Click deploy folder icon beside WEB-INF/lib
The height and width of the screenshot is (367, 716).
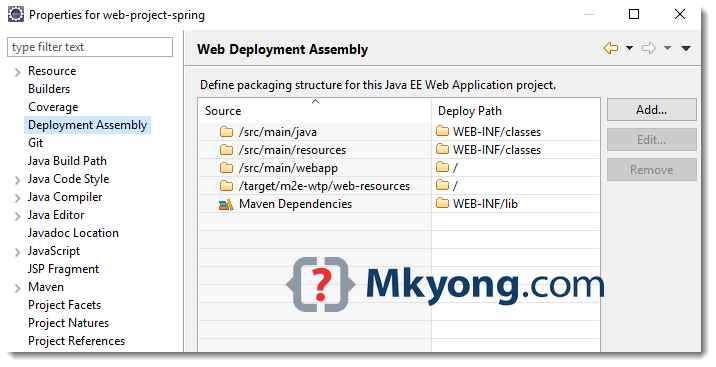[x=442, y=203]
